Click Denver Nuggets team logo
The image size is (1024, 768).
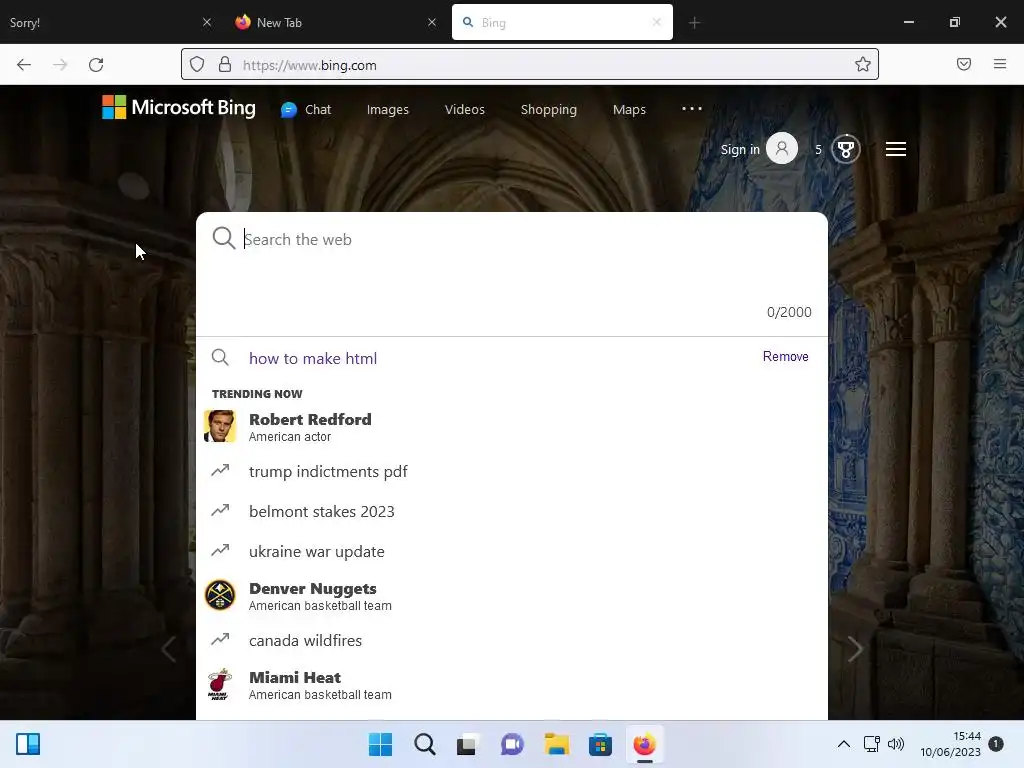point(220,596)
